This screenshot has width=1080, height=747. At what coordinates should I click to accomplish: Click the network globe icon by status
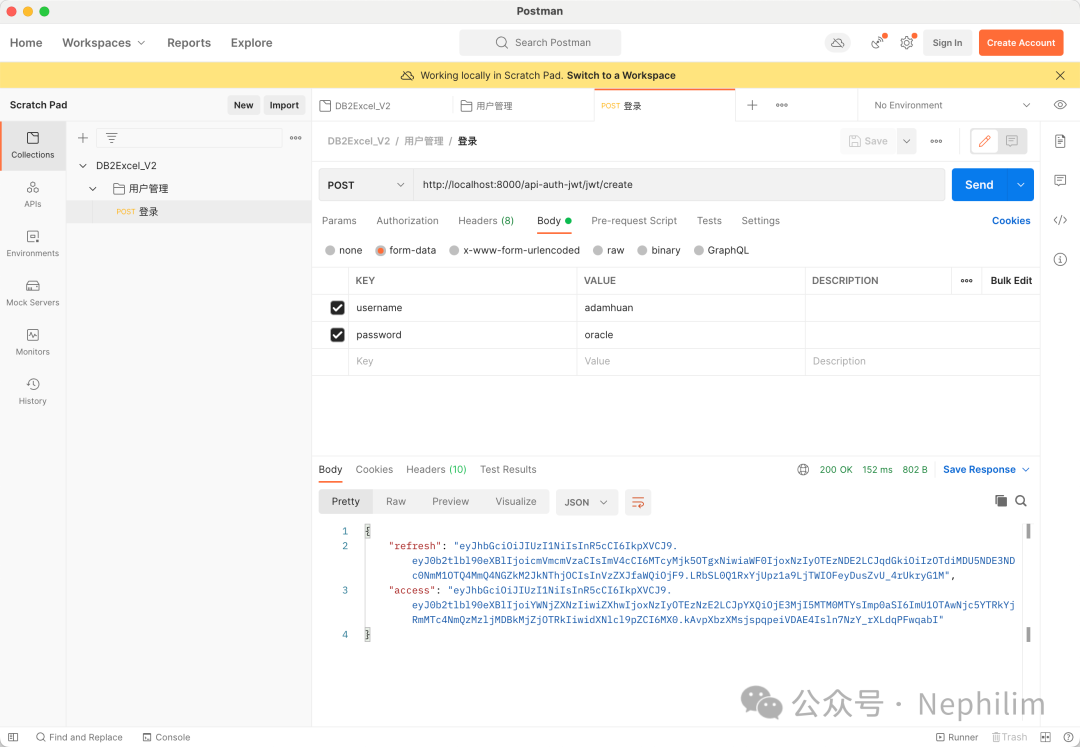803,470
